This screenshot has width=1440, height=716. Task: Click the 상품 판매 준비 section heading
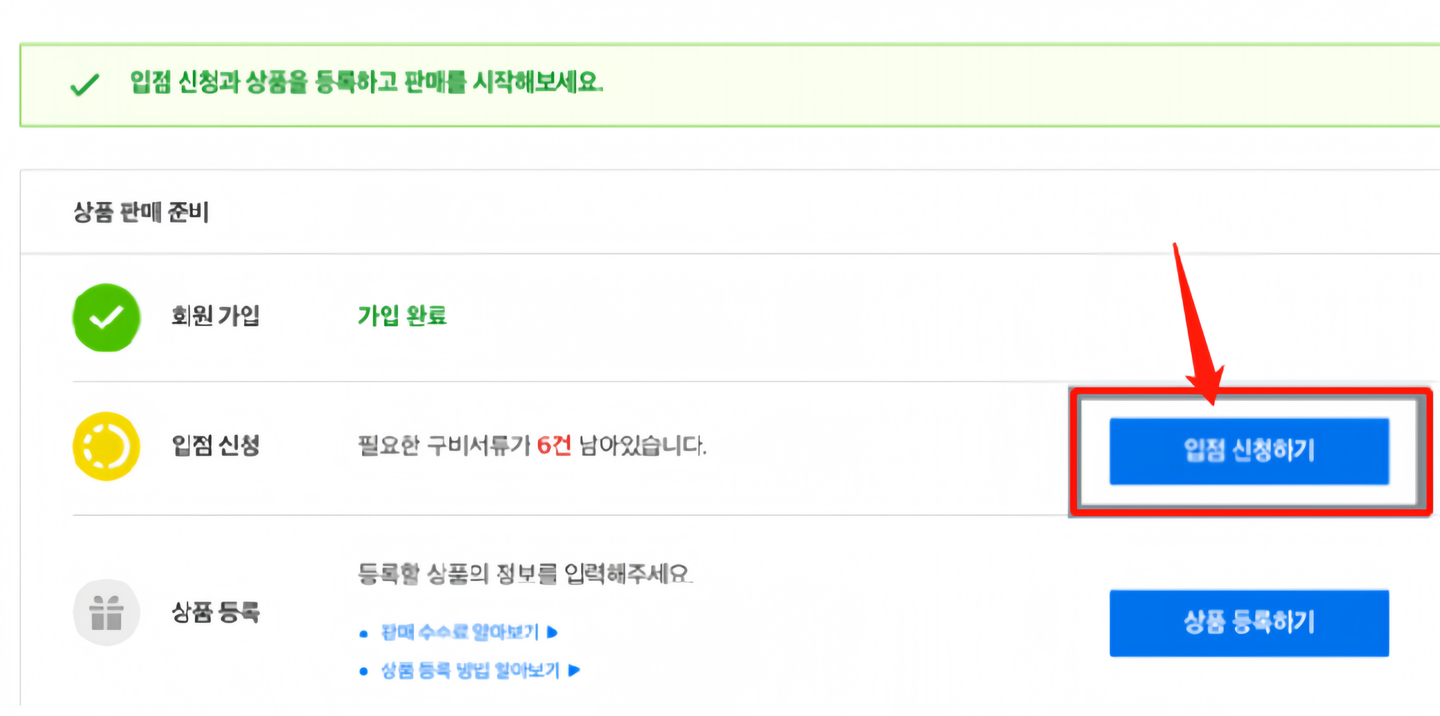coord(141,212)
